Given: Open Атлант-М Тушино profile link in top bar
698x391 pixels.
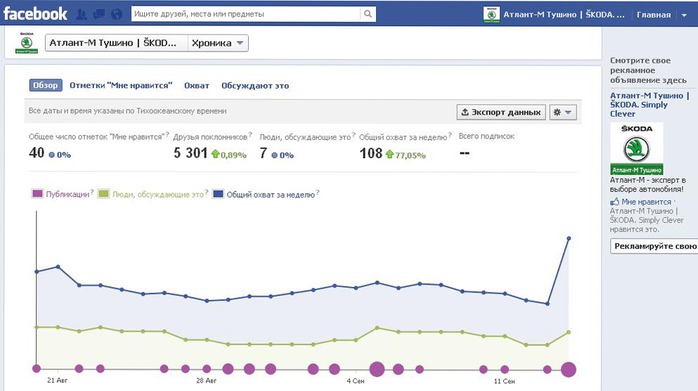Looking at the screenshot, I should coord(564,14).
